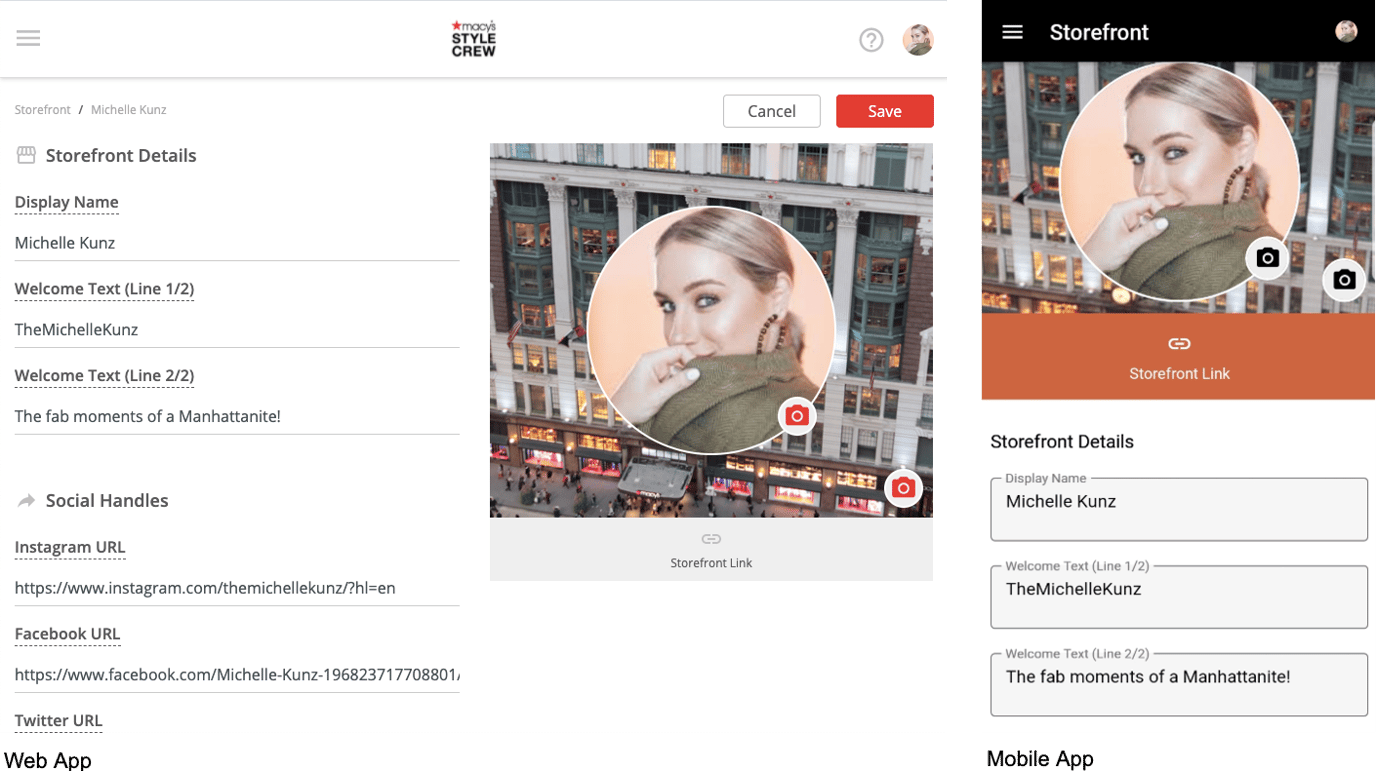Screen dimensions: 1376x771
Task: Open the hamburger navigation menu in the web app
Action: pos(28,38)
